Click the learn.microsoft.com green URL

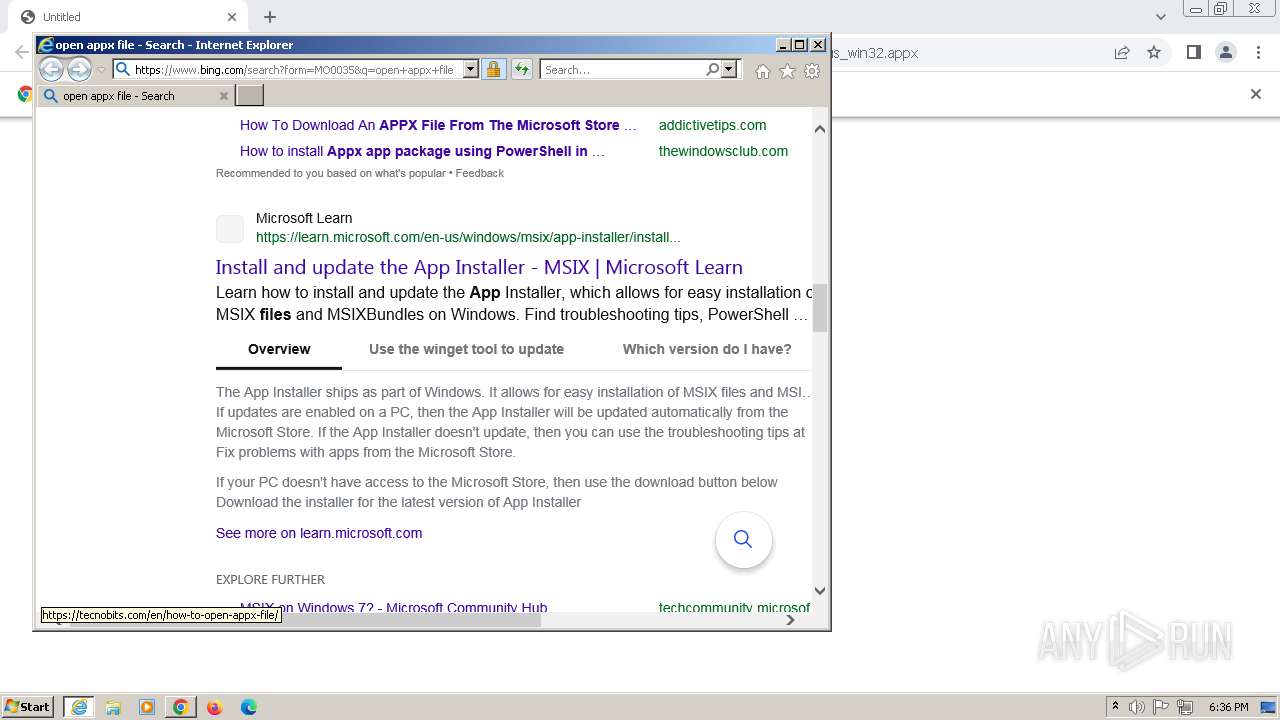coord(468,237)
